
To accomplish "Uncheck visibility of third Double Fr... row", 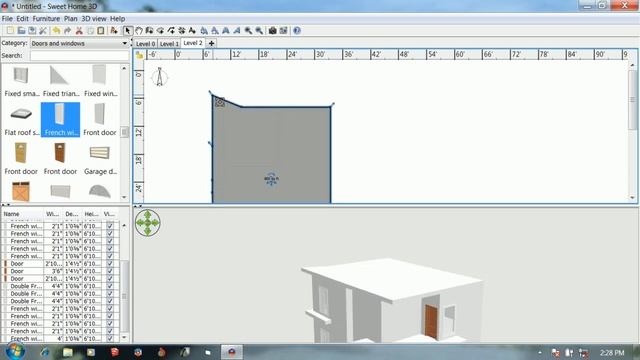I will click(x=109, y=301).
